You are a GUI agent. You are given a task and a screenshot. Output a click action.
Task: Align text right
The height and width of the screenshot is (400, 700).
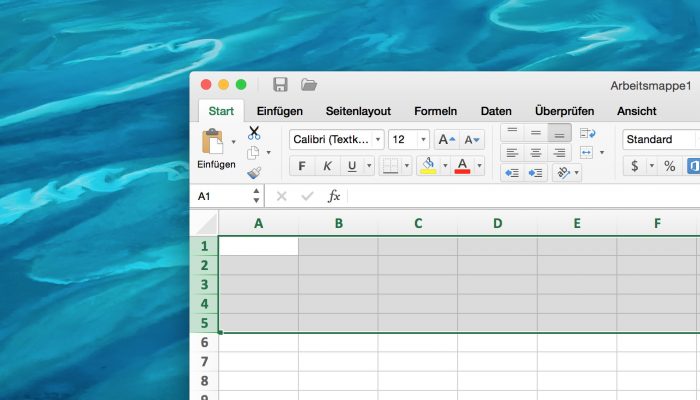[559, 153]
